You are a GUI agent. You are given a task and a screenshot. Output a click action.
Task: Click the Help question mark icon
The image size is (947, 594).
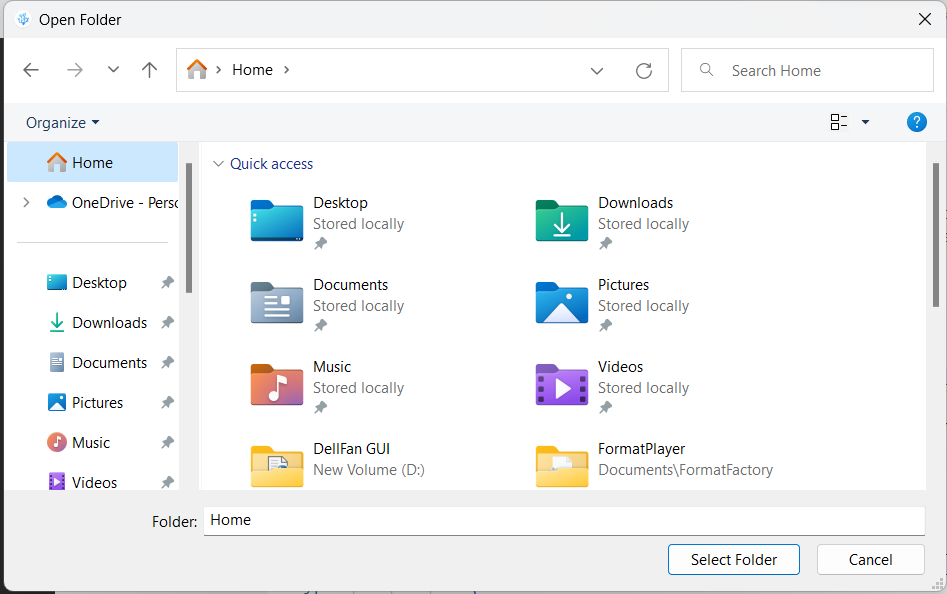point(917,122)
